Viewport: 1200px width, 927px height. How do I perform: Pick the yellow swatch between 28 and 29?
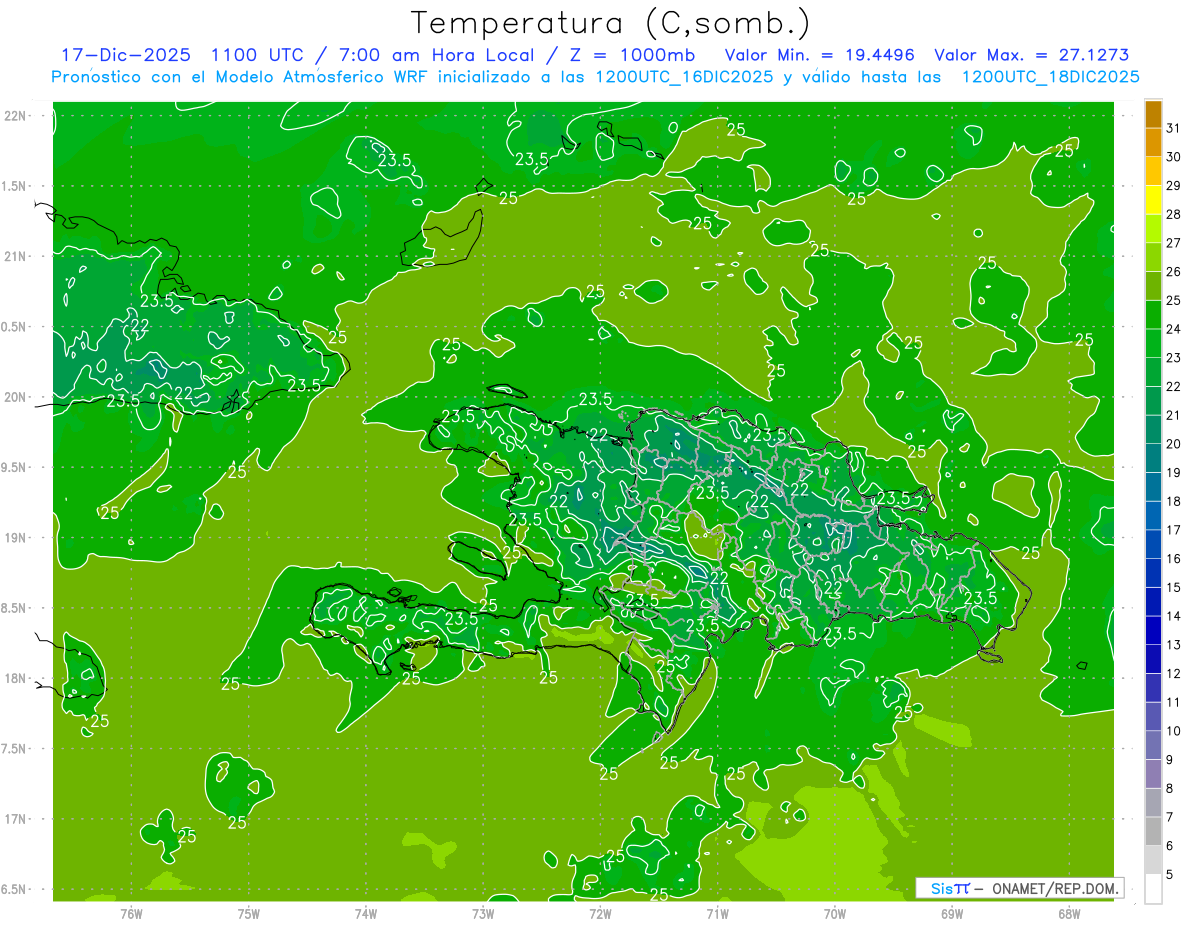(1153, 200)
